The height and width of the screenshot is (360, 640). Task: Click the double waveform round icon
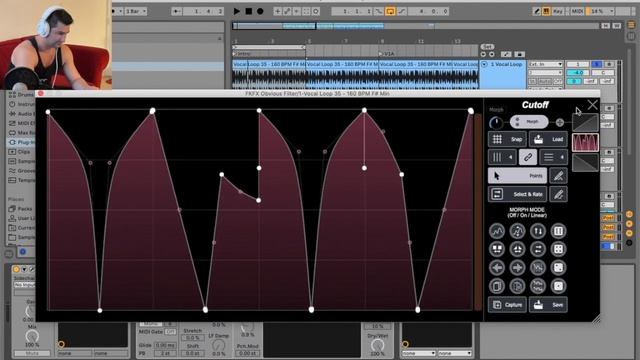coord(538,286)
